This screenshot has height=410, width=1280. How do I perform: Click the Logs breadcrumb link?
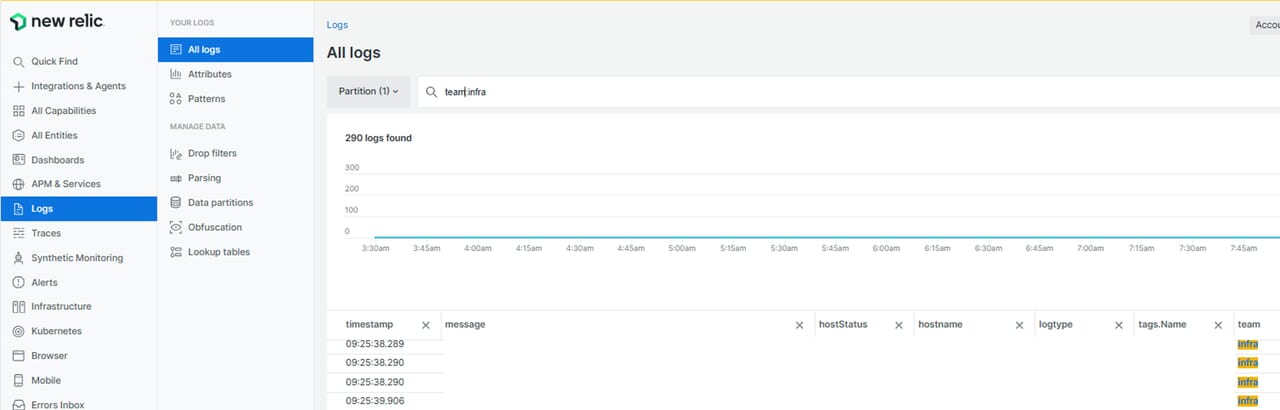[x=337, y=25]
